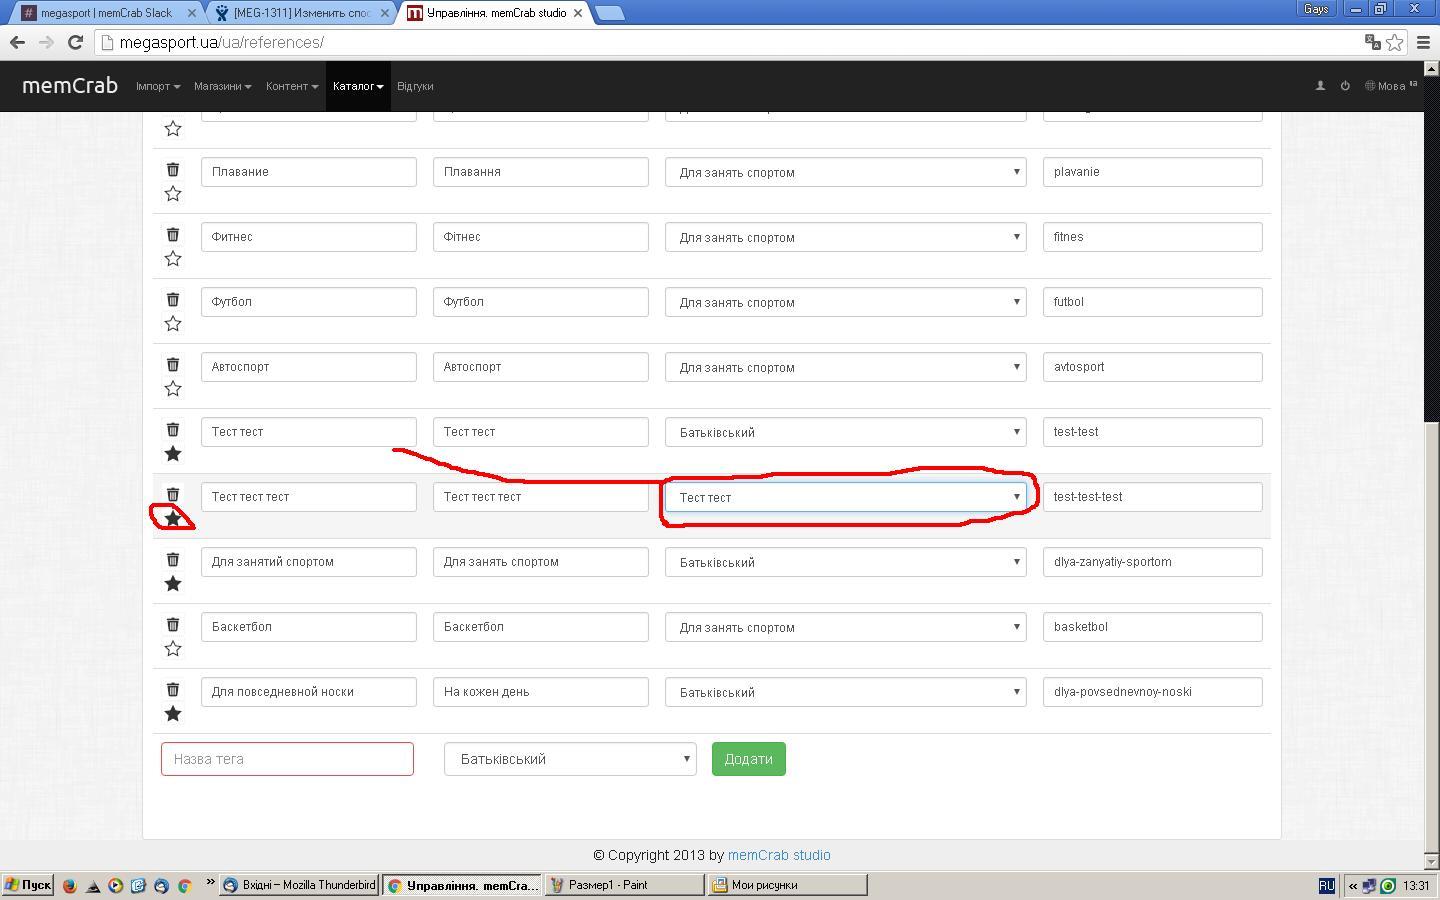Open the Каталог menu

tap(358, 86)
